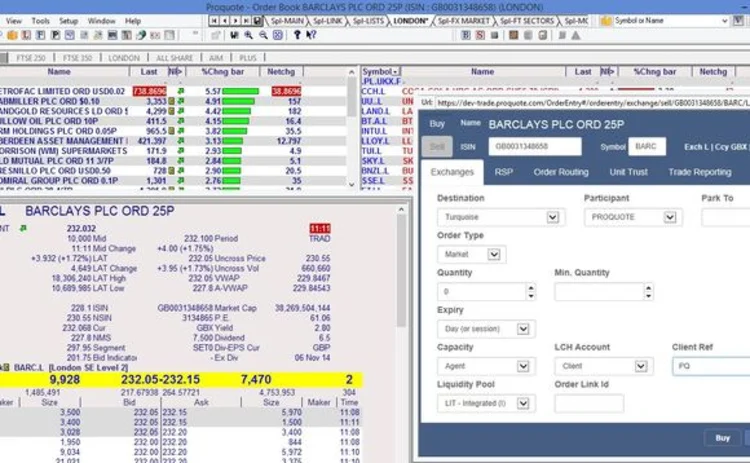Open the Expiry Day (or session) dropdown
750x463 pixels.
523,329
